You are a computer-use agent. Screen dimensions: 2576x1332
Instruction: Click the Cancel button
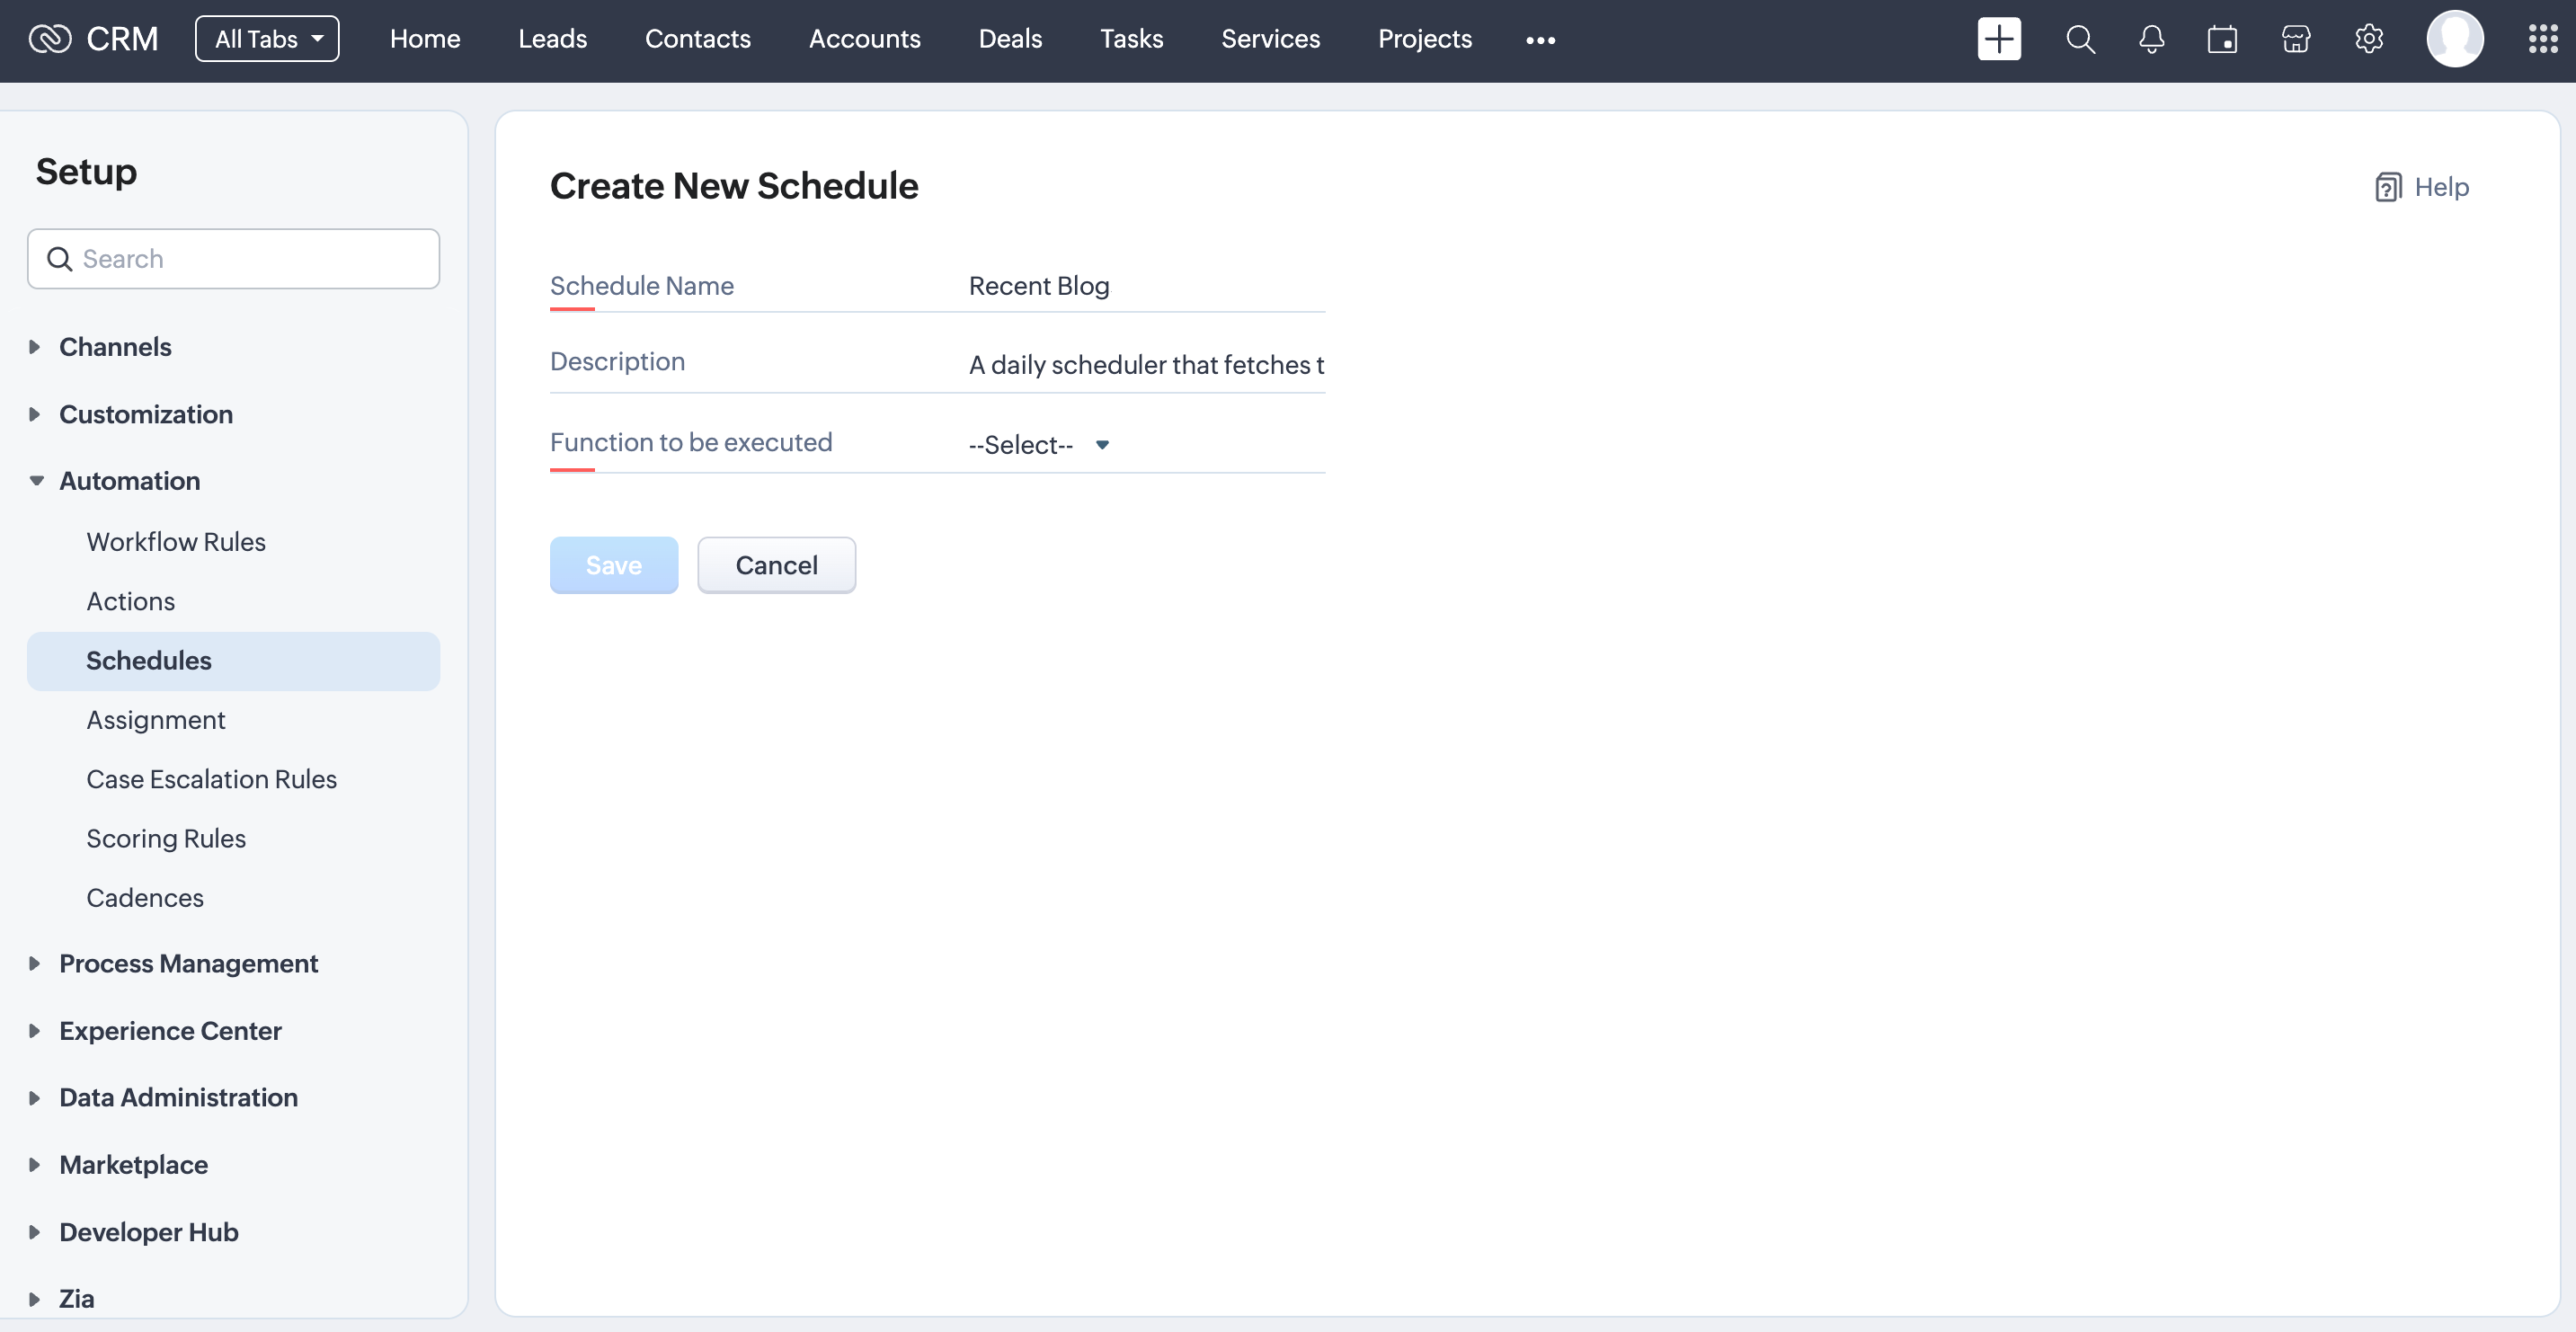(776, 565)
